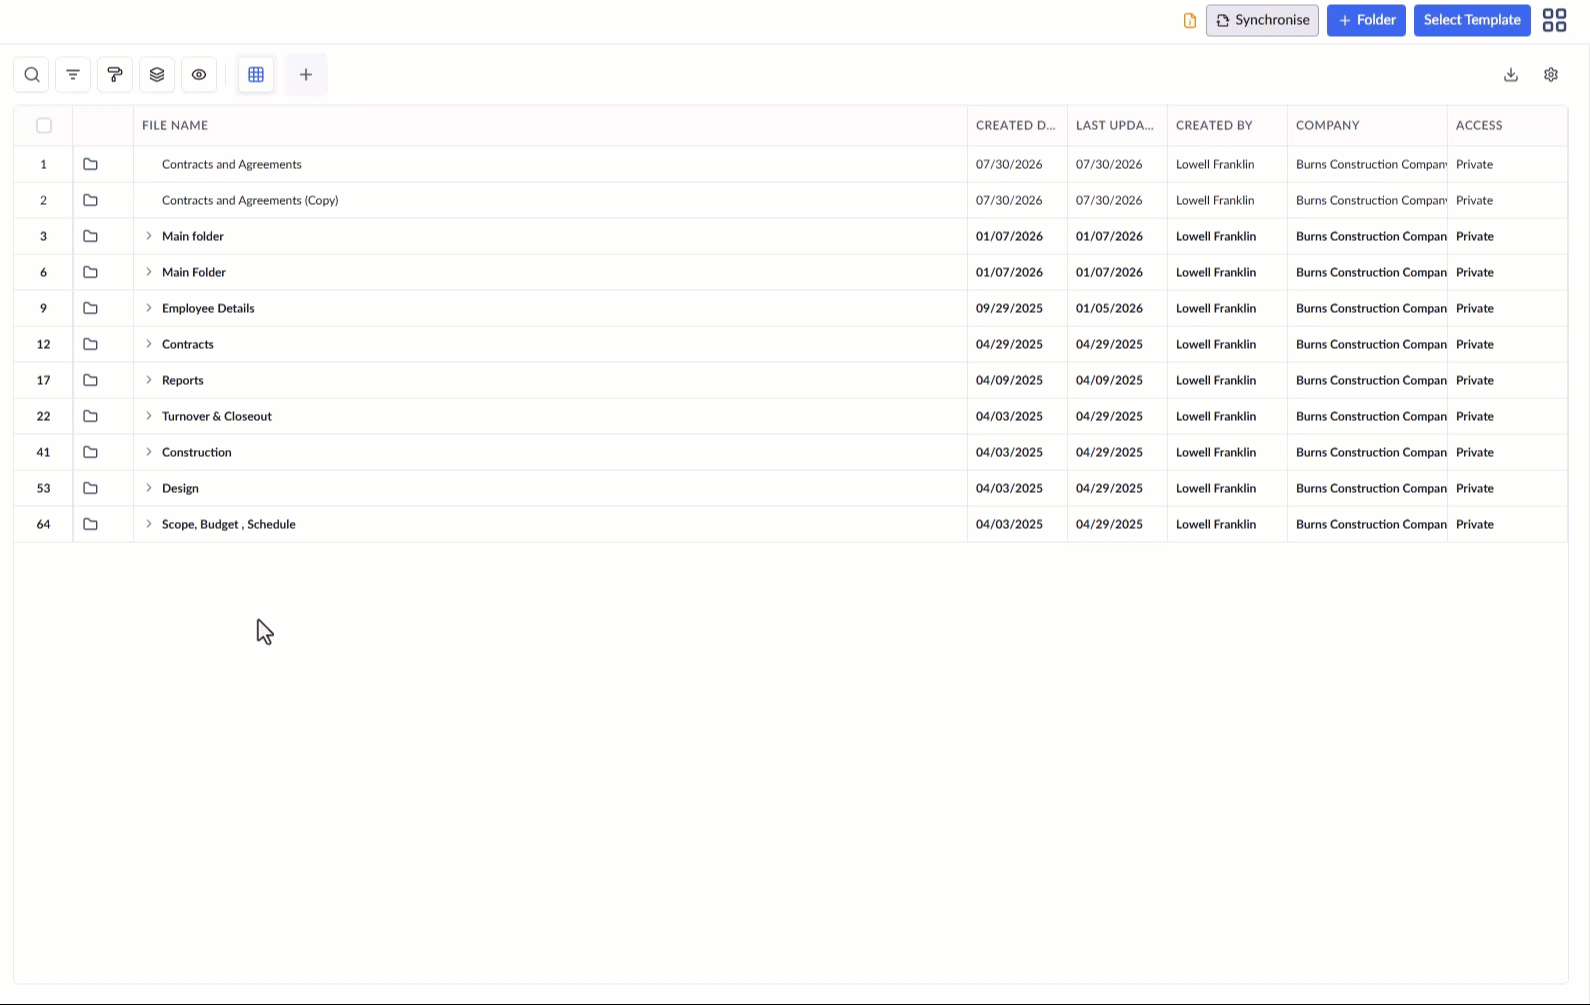Viewport: 1590px width, 1005px height.
Task: Open 'Contracts and Agreements' file name
Action: pos(232,164)
